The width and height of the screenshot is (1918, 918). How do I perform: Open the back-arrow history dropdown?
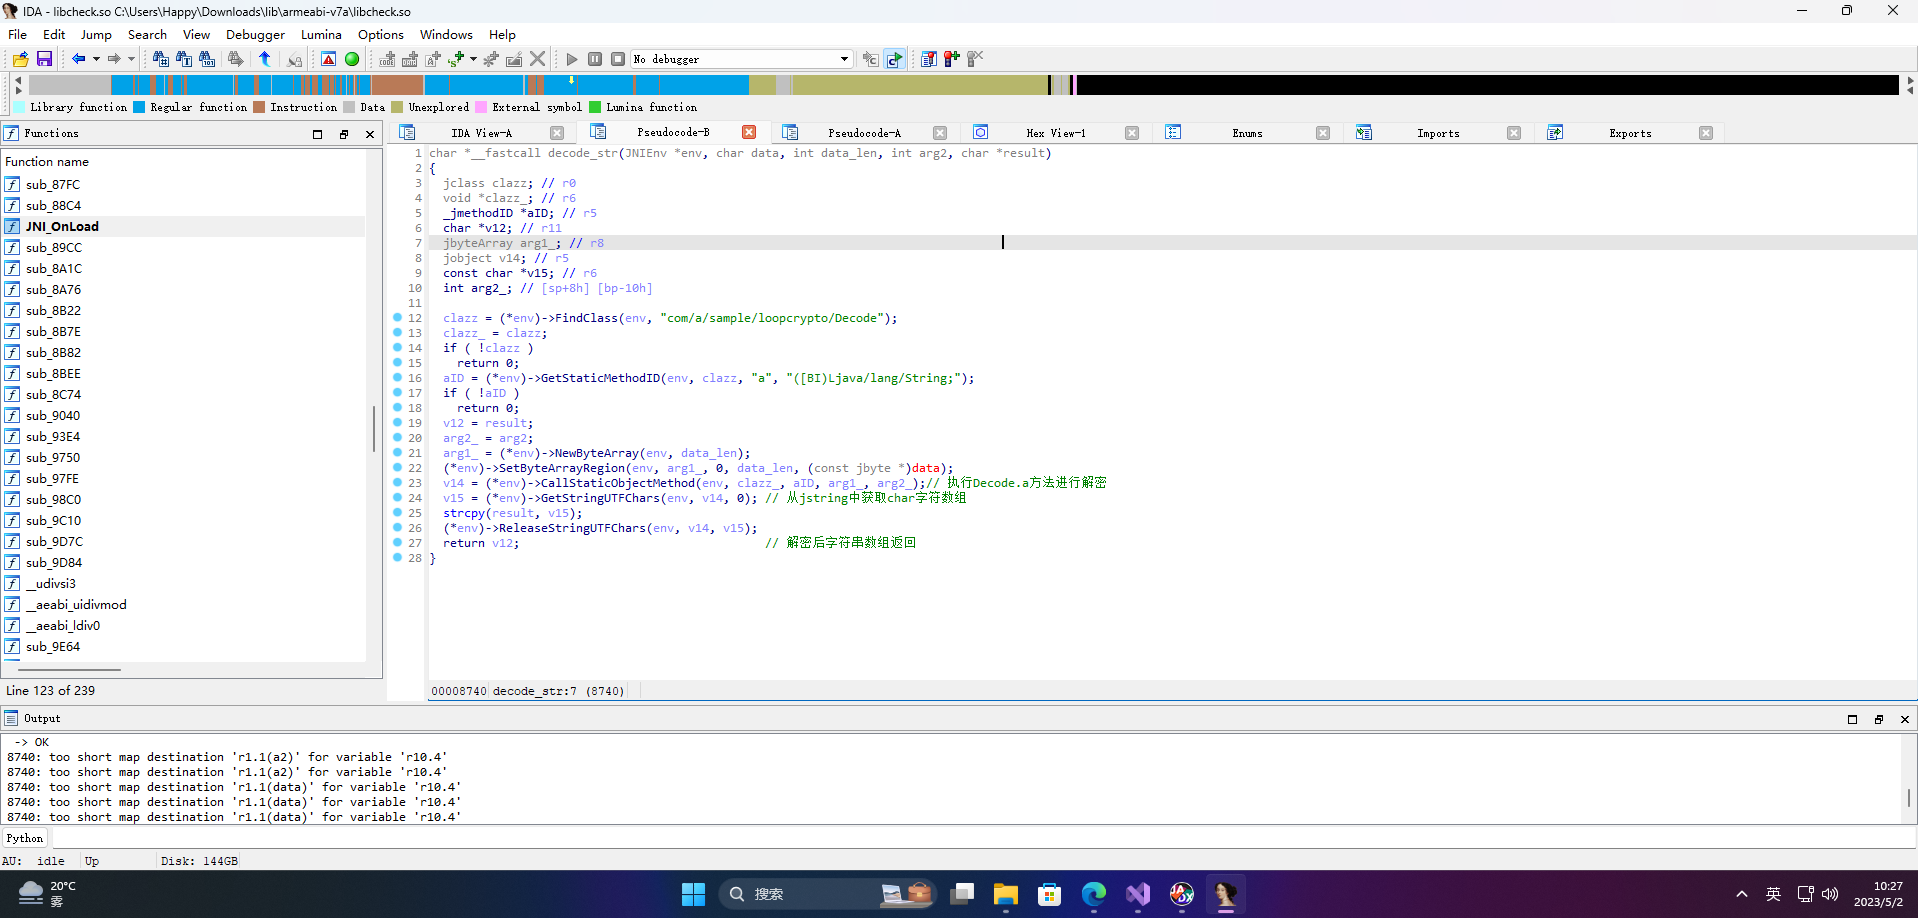pos(96,59)
